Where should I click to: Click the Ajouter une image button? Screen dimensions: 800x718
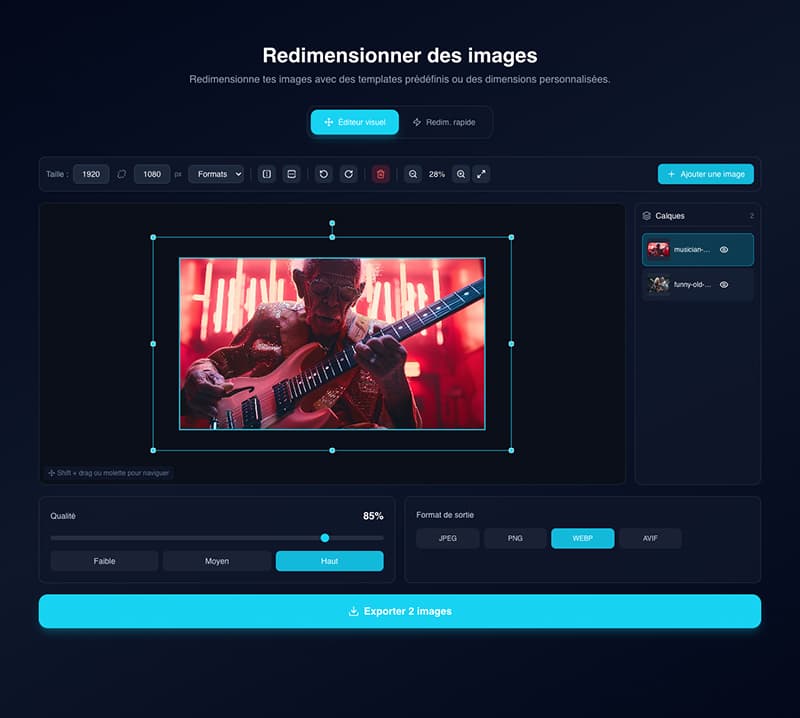705,174
